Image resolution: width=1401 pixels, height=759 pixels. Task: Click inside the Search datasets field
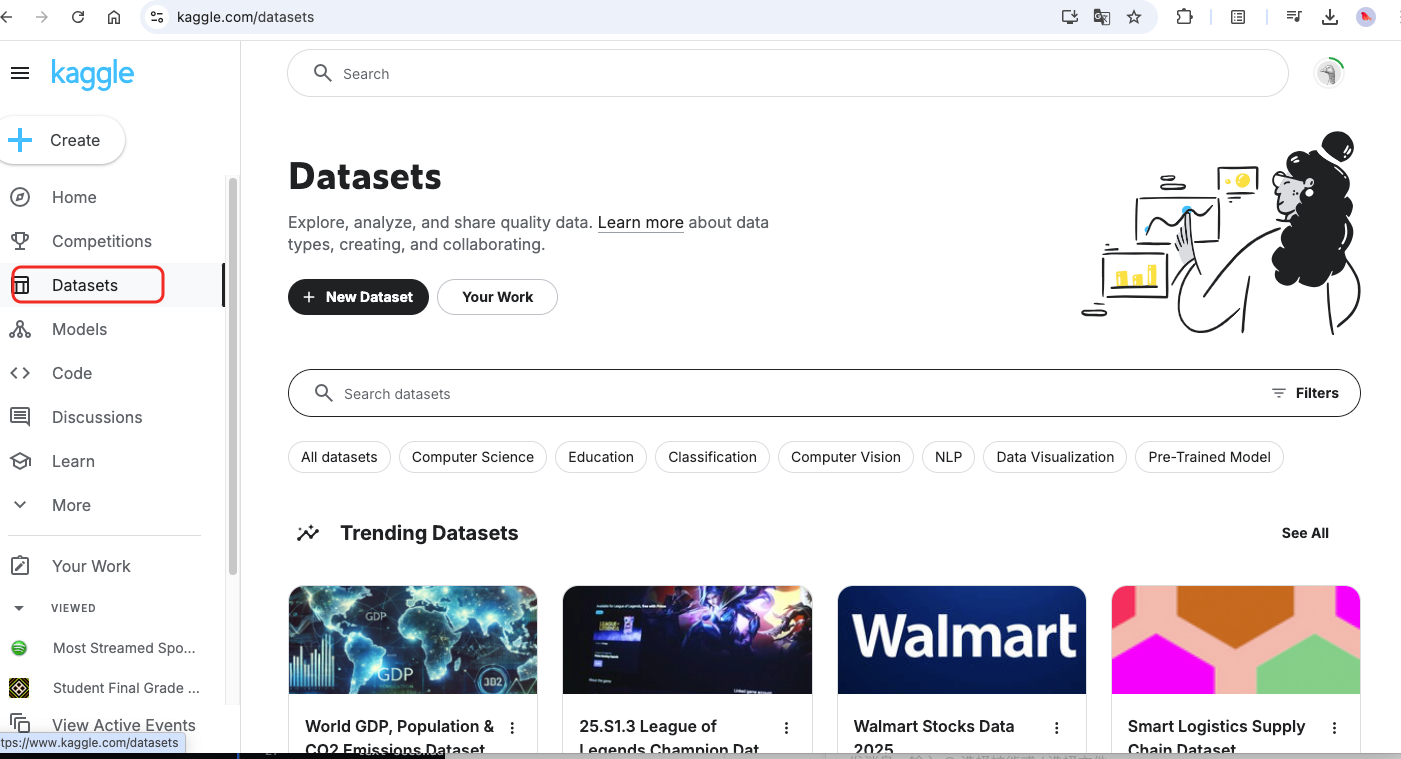click(x=600, y=393)
